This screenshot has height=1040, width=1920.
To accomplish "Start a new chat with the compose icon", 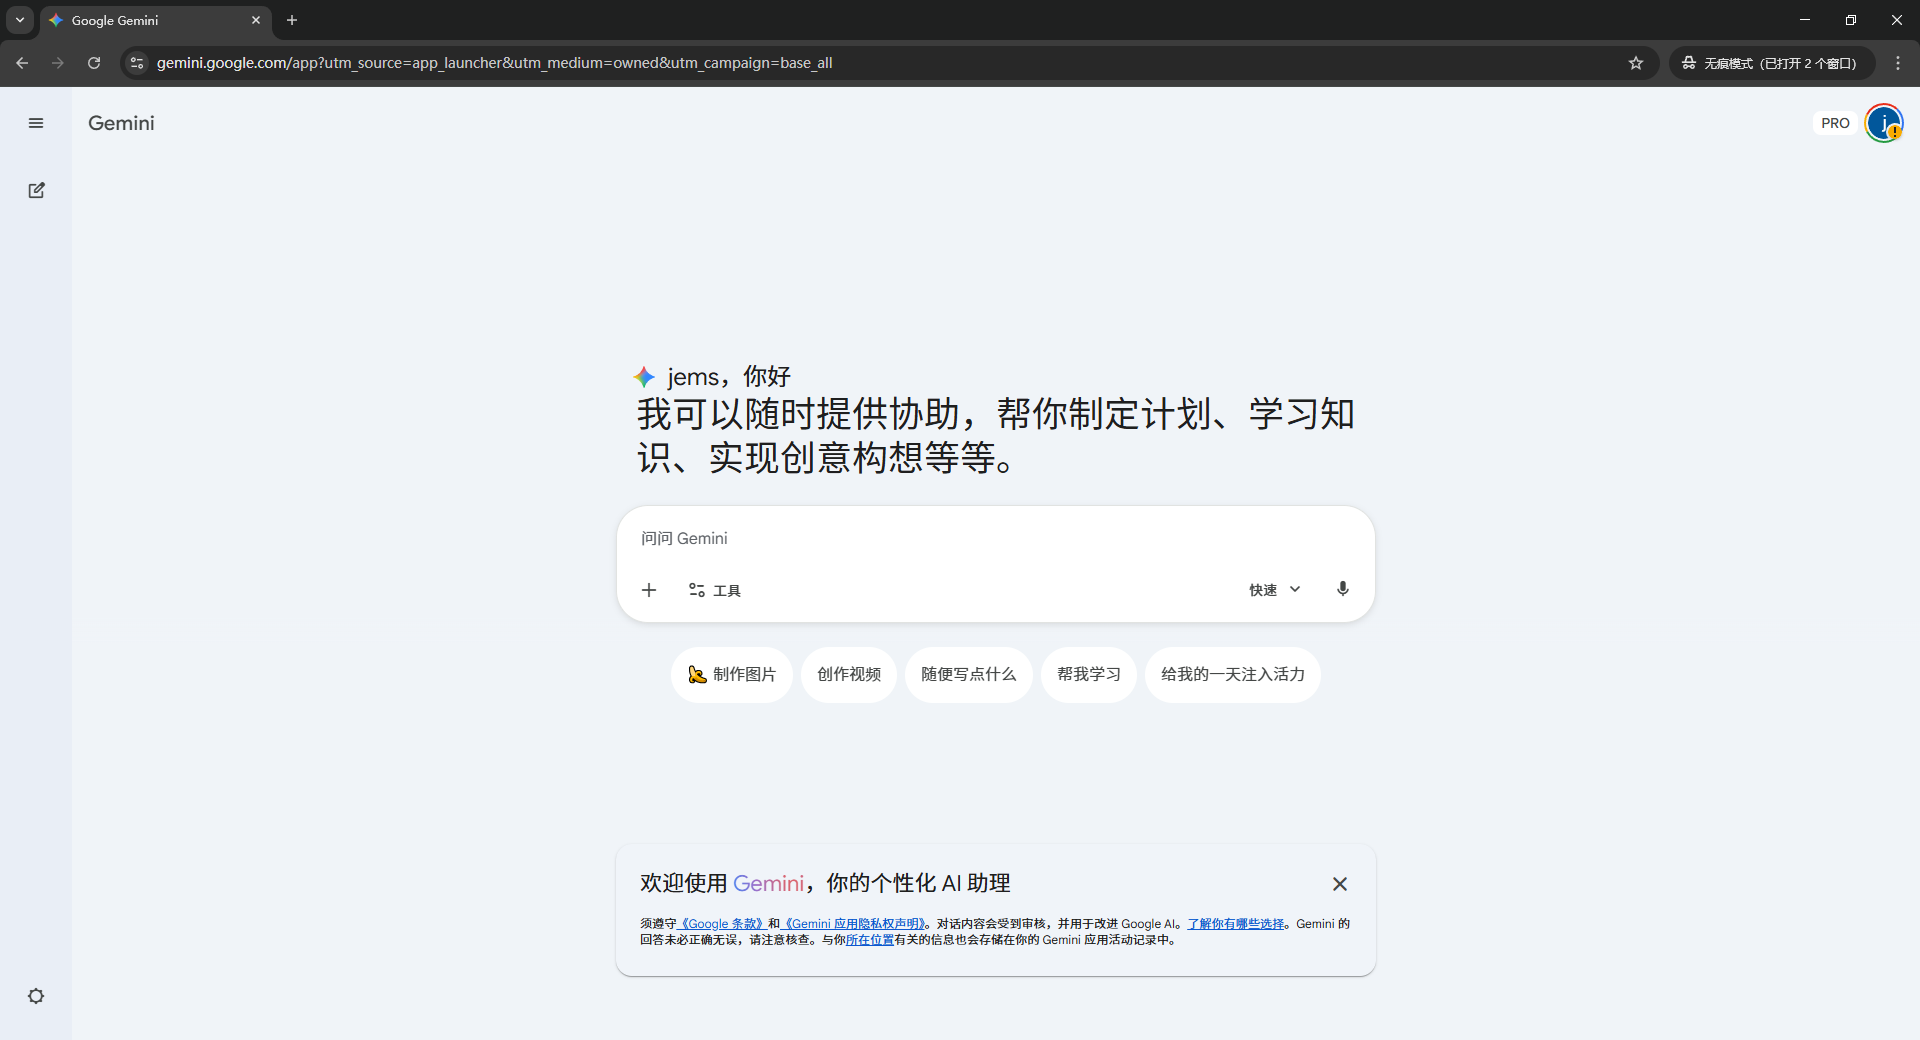I will 36,190.
